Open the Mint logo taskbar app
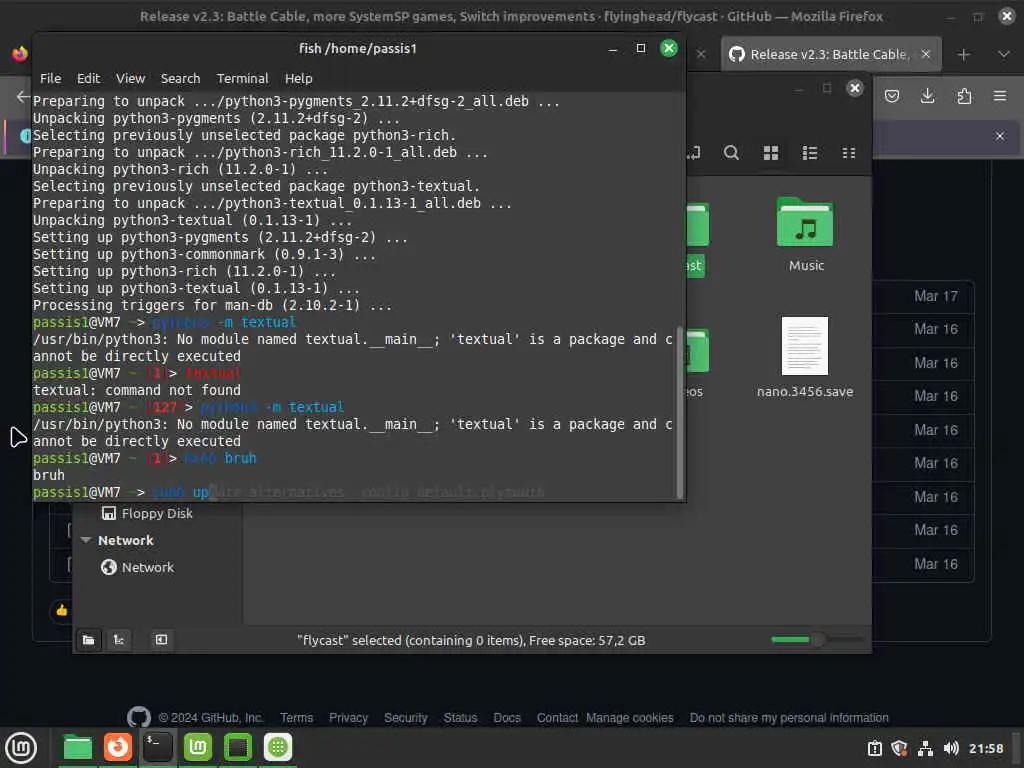The height and width of the screenshot is (768, 1024). (x=198, y=748)
